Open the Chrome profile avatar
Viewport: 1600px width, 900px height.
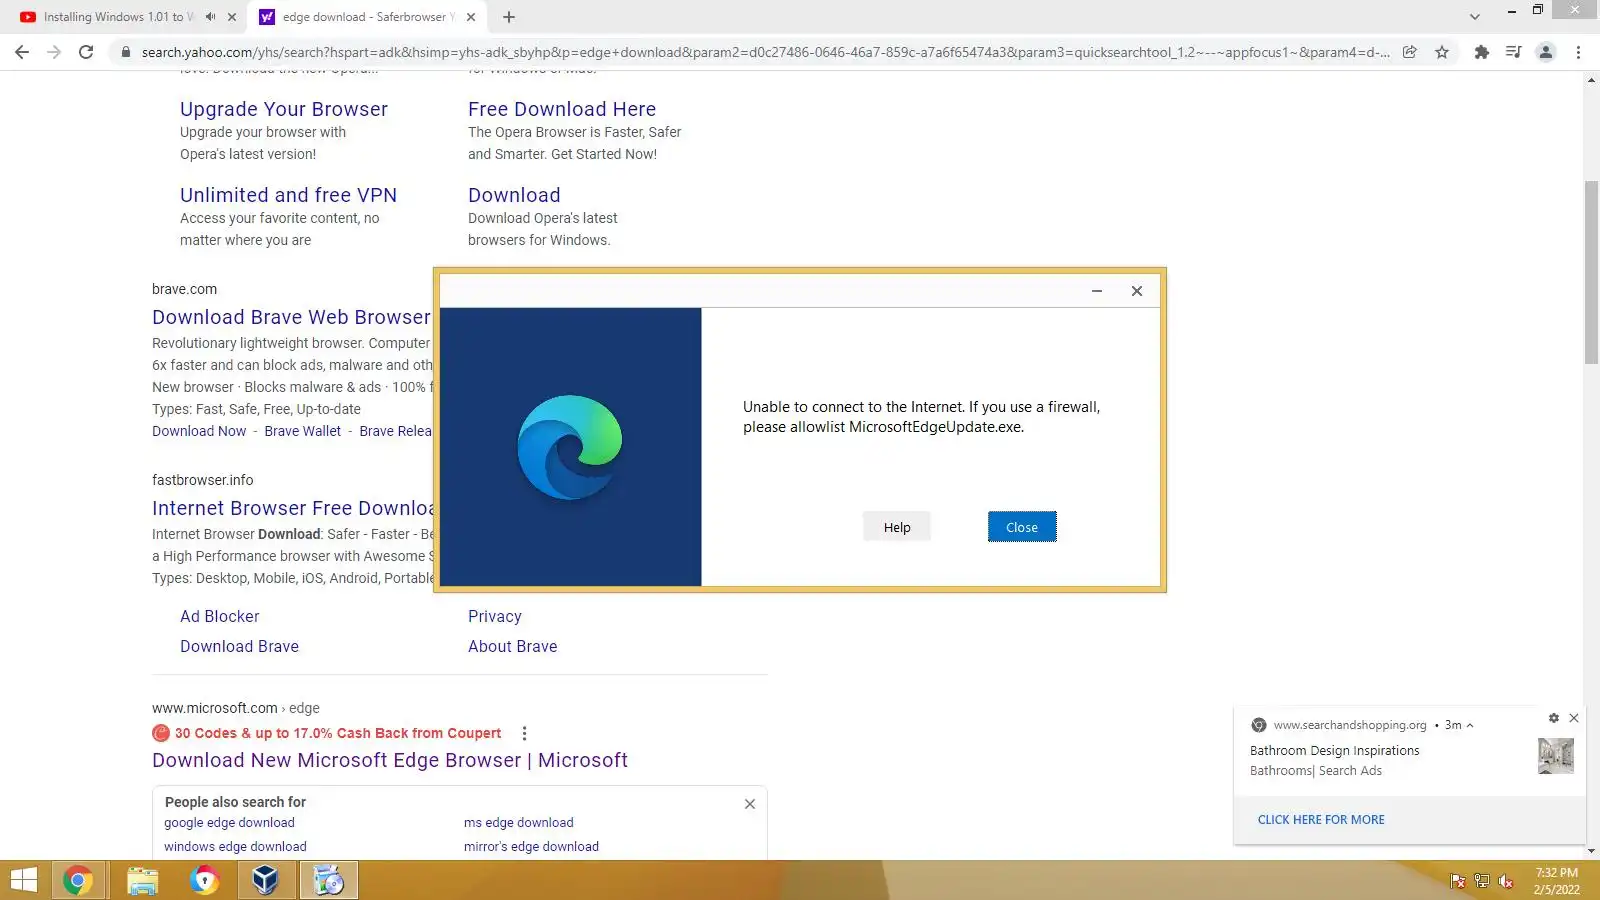[1546, 52]
